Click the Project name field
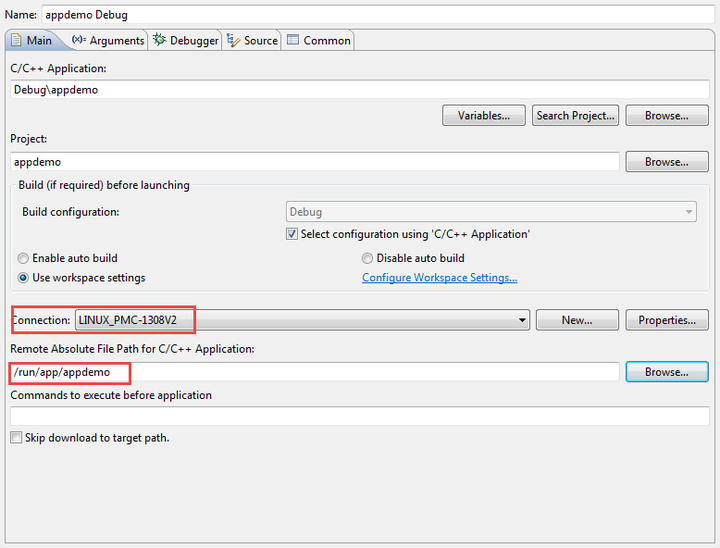This screenshot has width=720, height=548. pyautogui.click(x=315, y=162)
